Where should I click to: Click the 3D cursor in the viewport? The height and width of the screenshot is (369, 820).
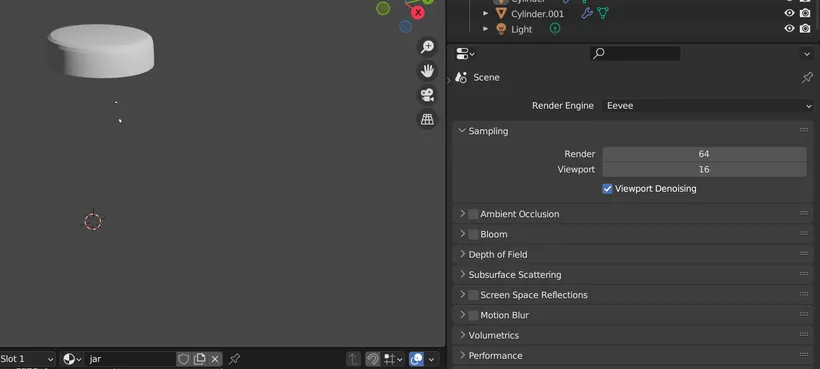pos(93,221)
